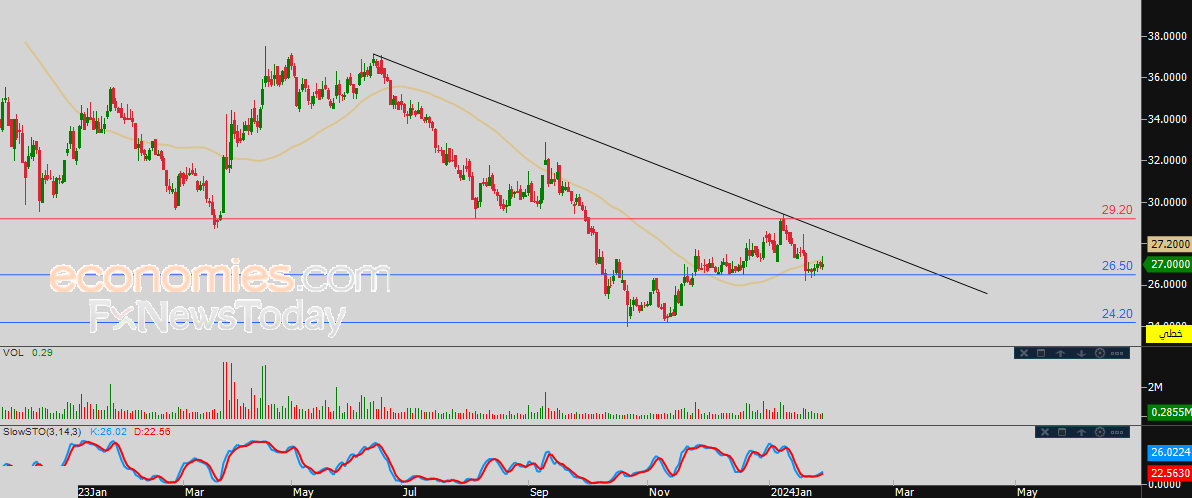The width and height of the screenshot is (1192, 498).
Task: Open the VOL panel more-options dots
Action: (x=1118, y=353)
